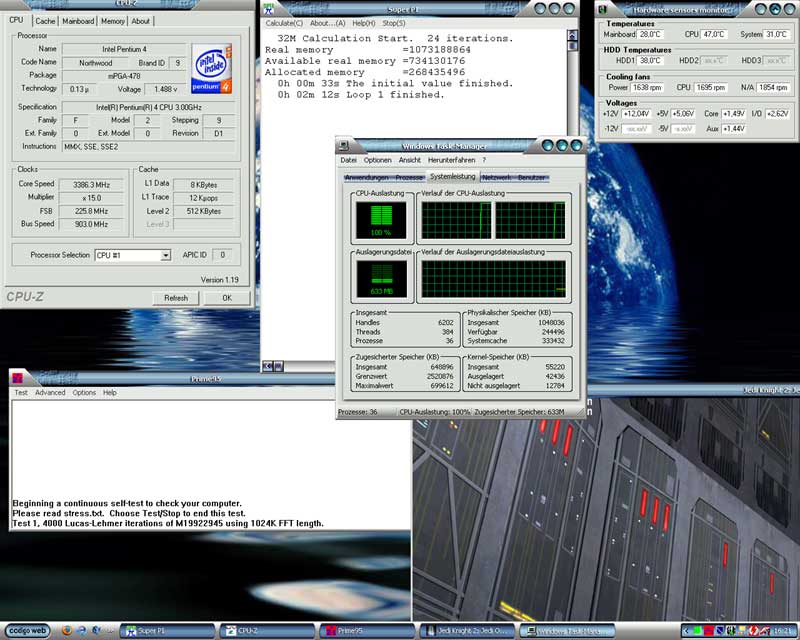
Task: Click the Super PI title bar icon
Action: (269, 9)
